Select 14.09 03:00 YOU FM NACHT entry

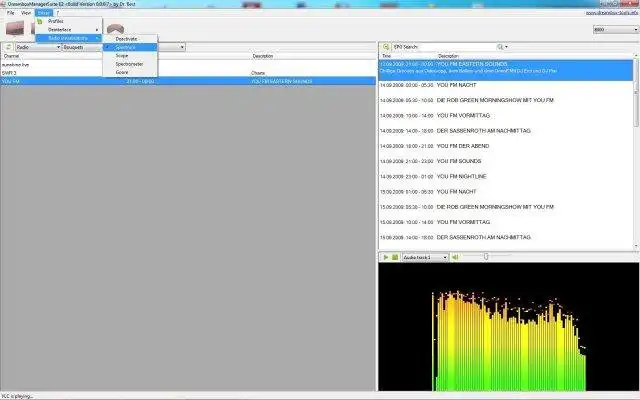pyautogui.click(x=506, y=85)
